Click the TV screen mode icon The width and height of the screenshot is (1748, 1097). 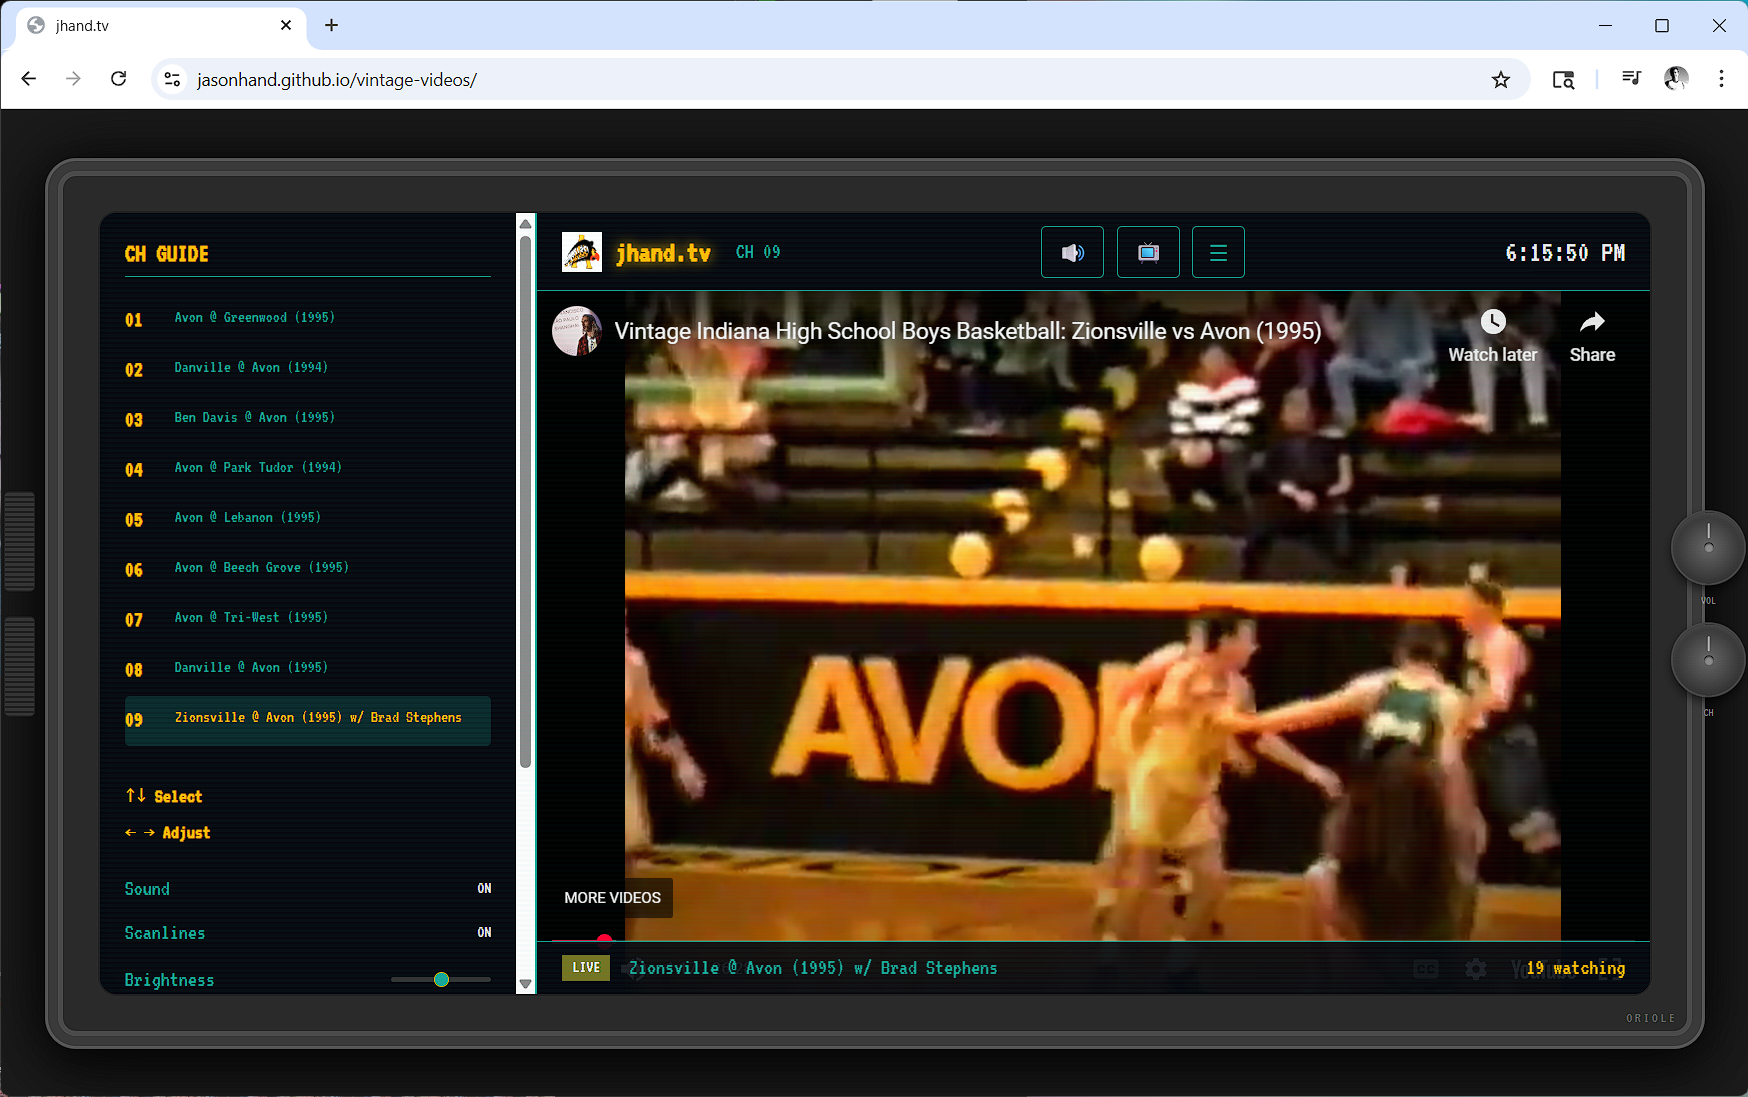(1148, 253)
